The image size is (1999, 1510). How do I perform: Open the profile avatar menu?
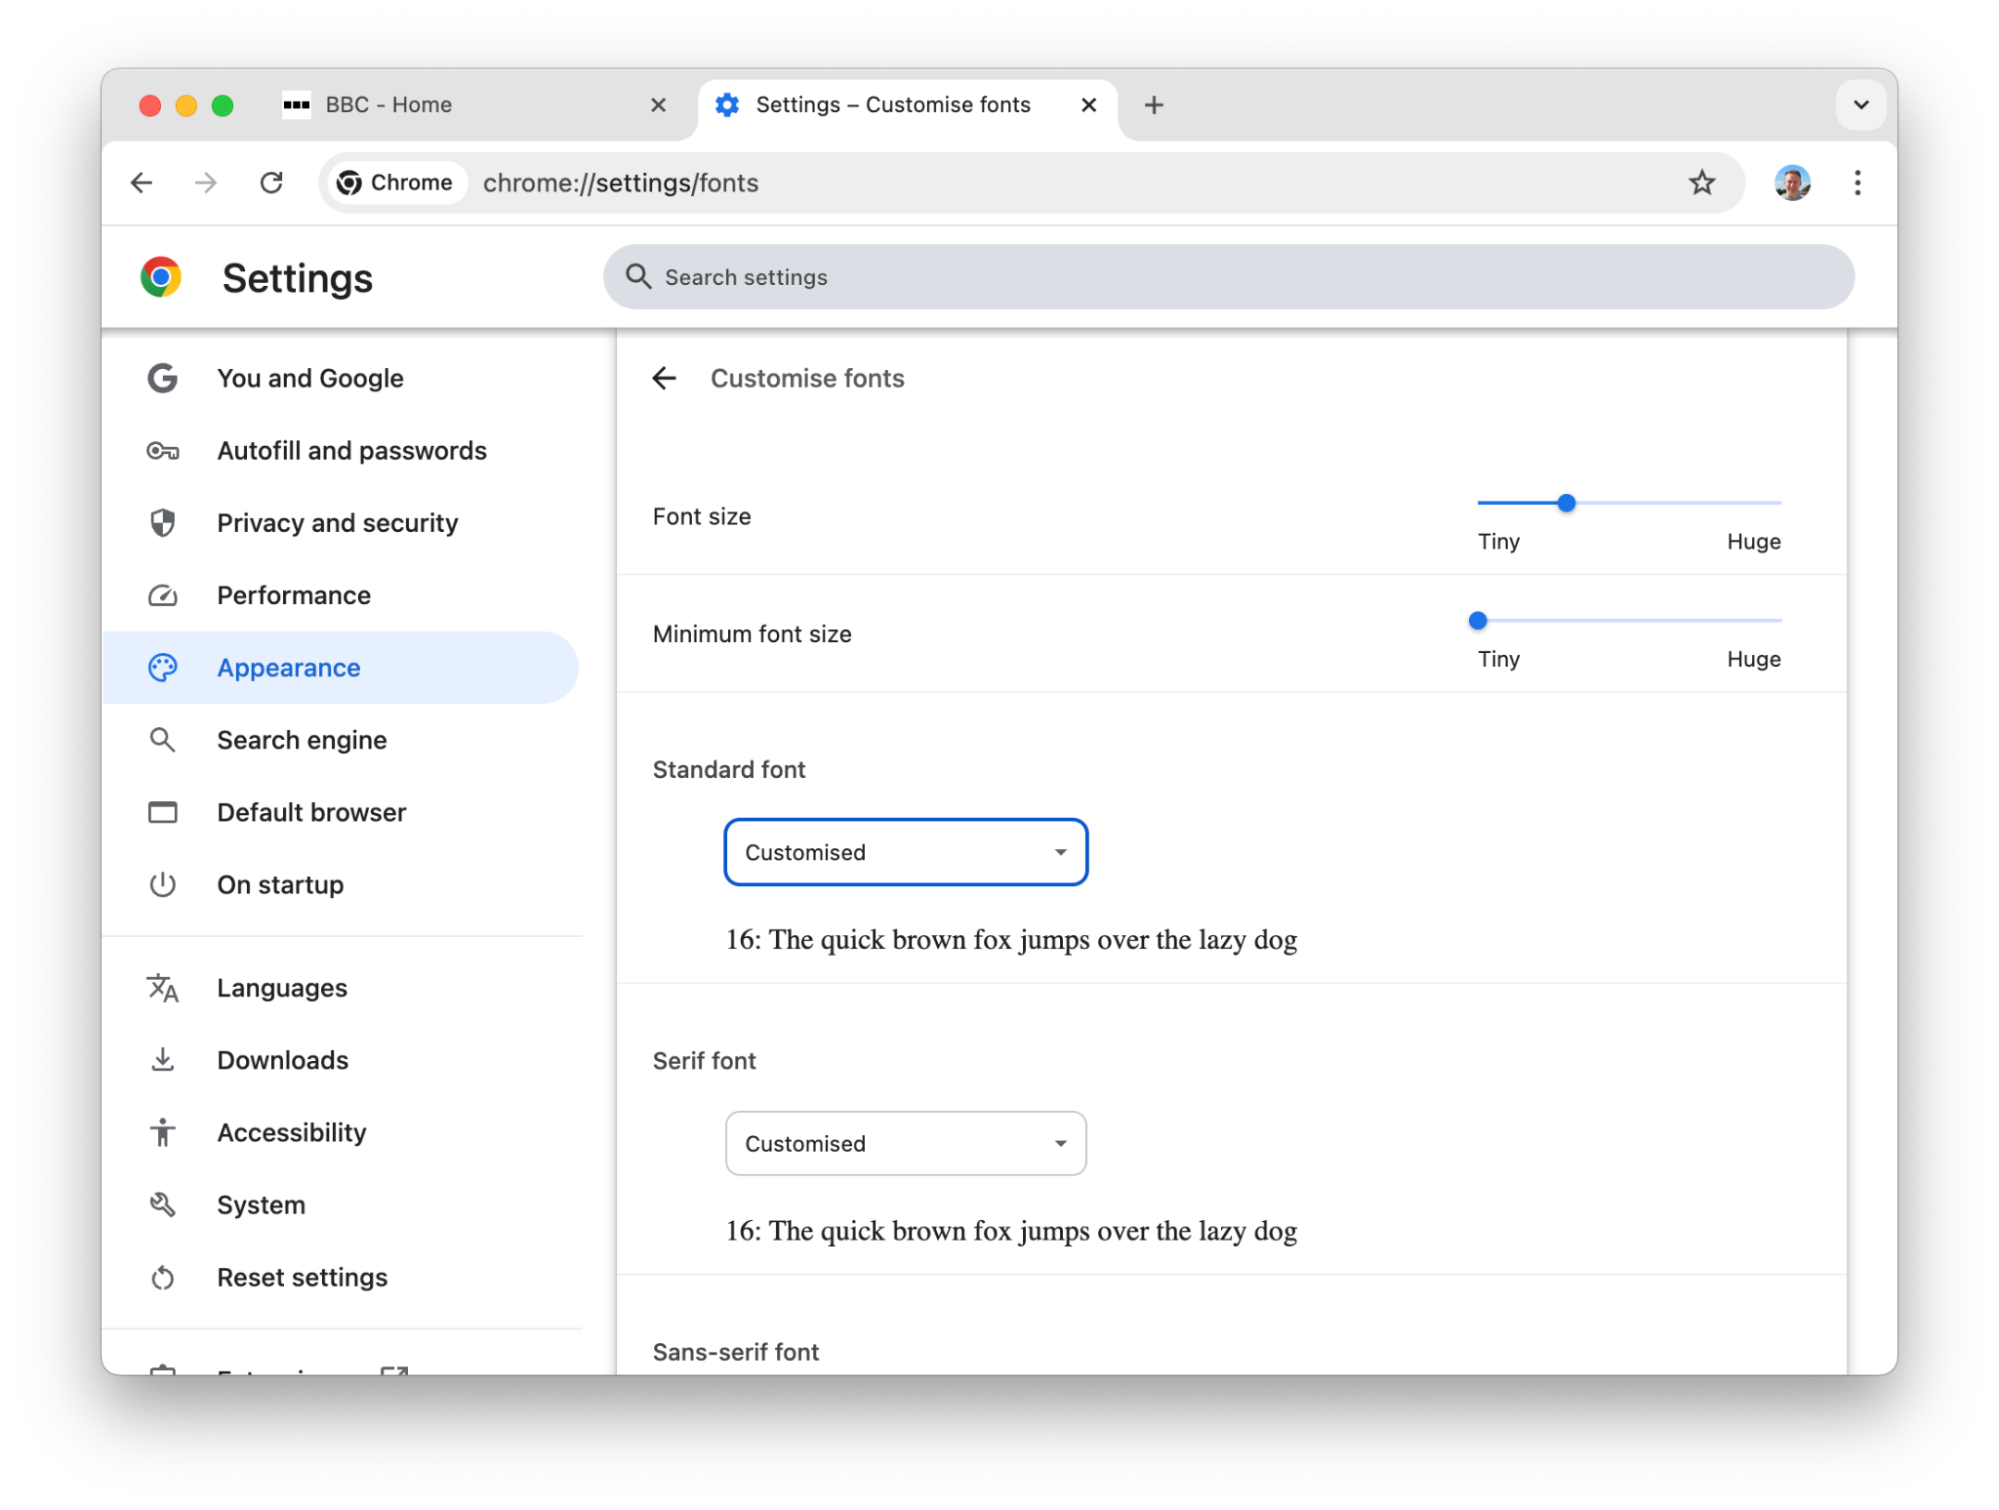pyautogui.click(x=1792, y=183)
